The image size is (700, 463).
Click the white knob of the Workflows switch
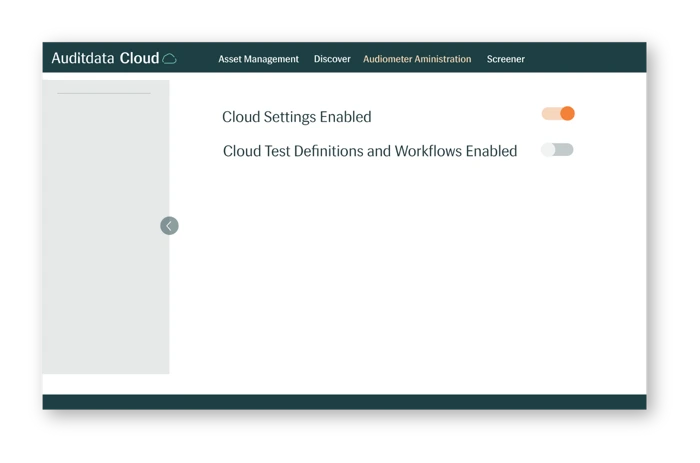coord(548,150)
